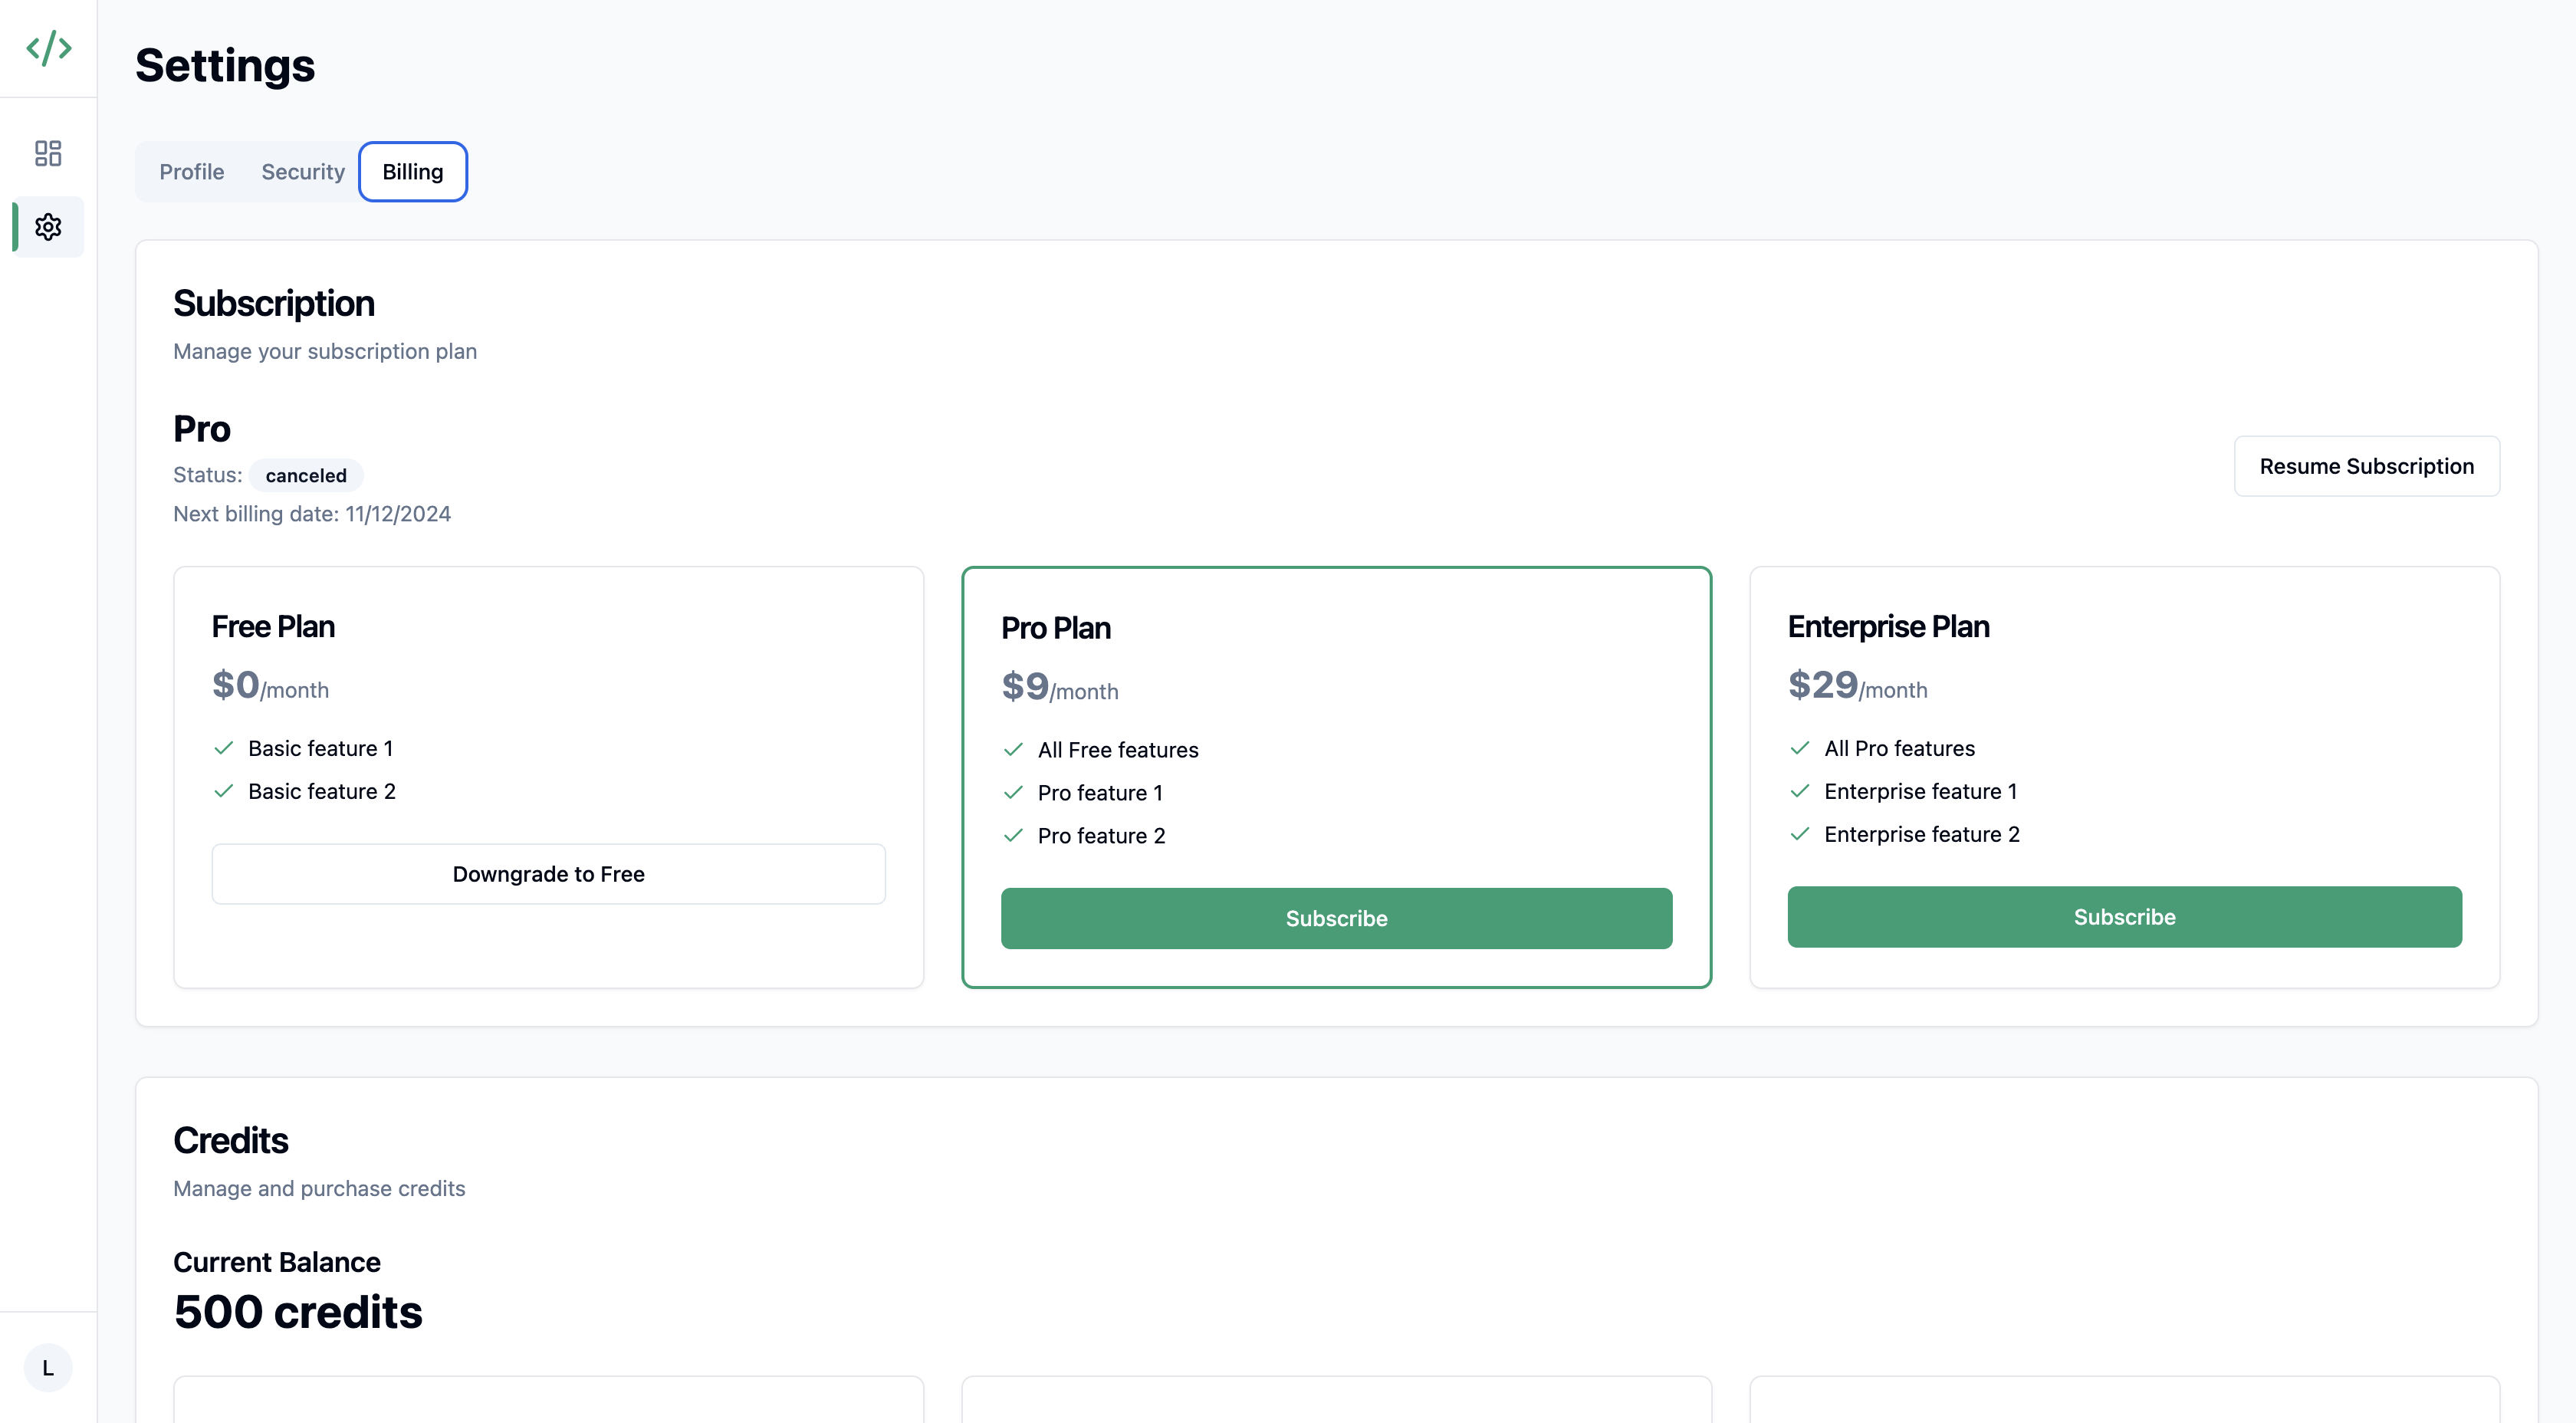Image resolution: width=2576 pixels, height=1423 pixels.
Task: Click the All Free features checkmark icon
Action: [x=1013, y=750]
